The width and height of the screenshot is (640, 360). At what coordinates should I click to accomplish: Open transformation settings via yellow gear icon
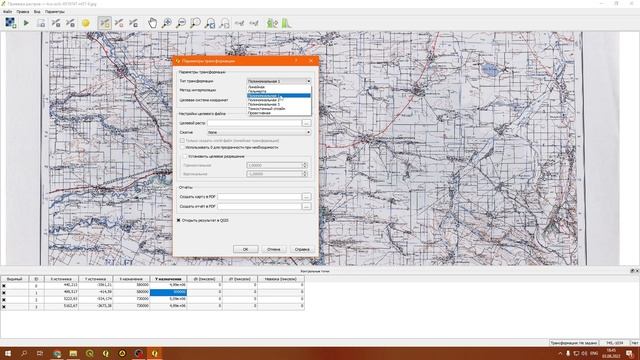[85, 23]
